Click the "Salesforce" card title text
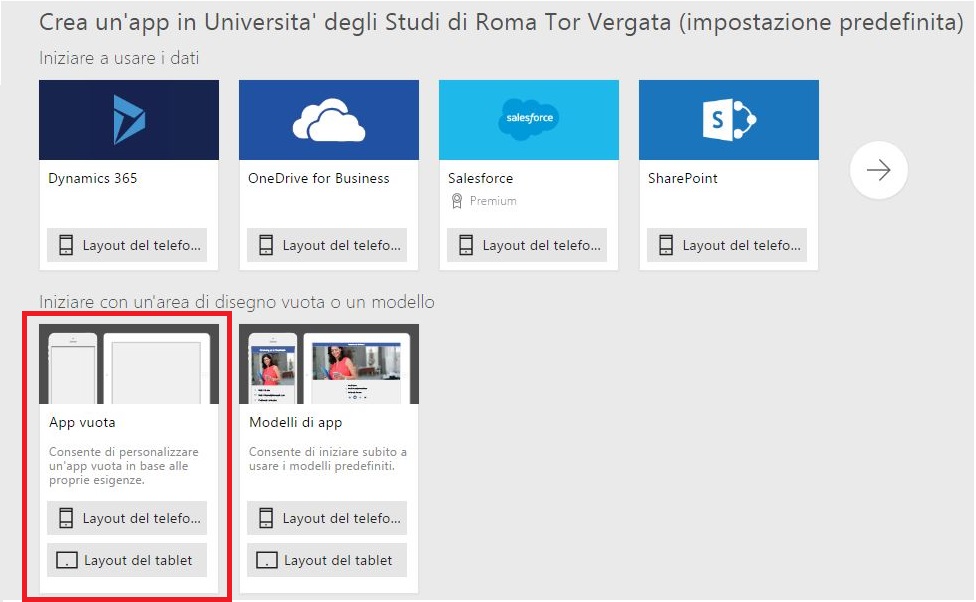976x602 pixels. pos(481,178)
